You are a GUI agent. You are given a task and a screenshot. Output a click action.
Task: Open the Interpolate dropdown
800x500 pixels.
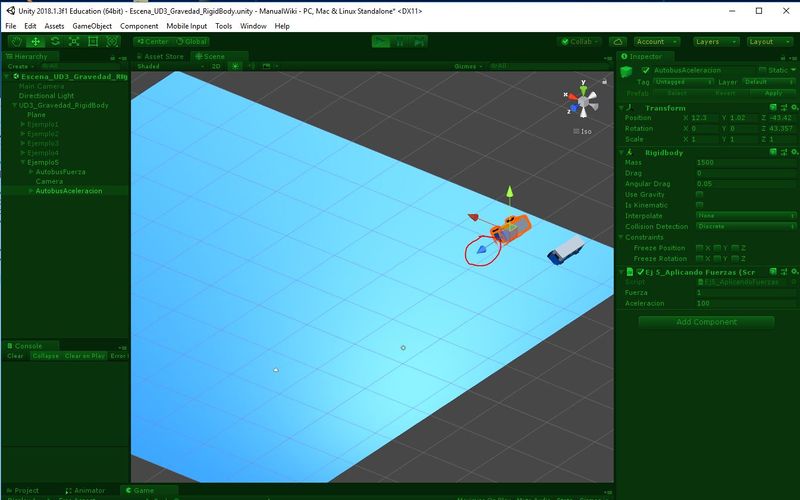[746, 216]
